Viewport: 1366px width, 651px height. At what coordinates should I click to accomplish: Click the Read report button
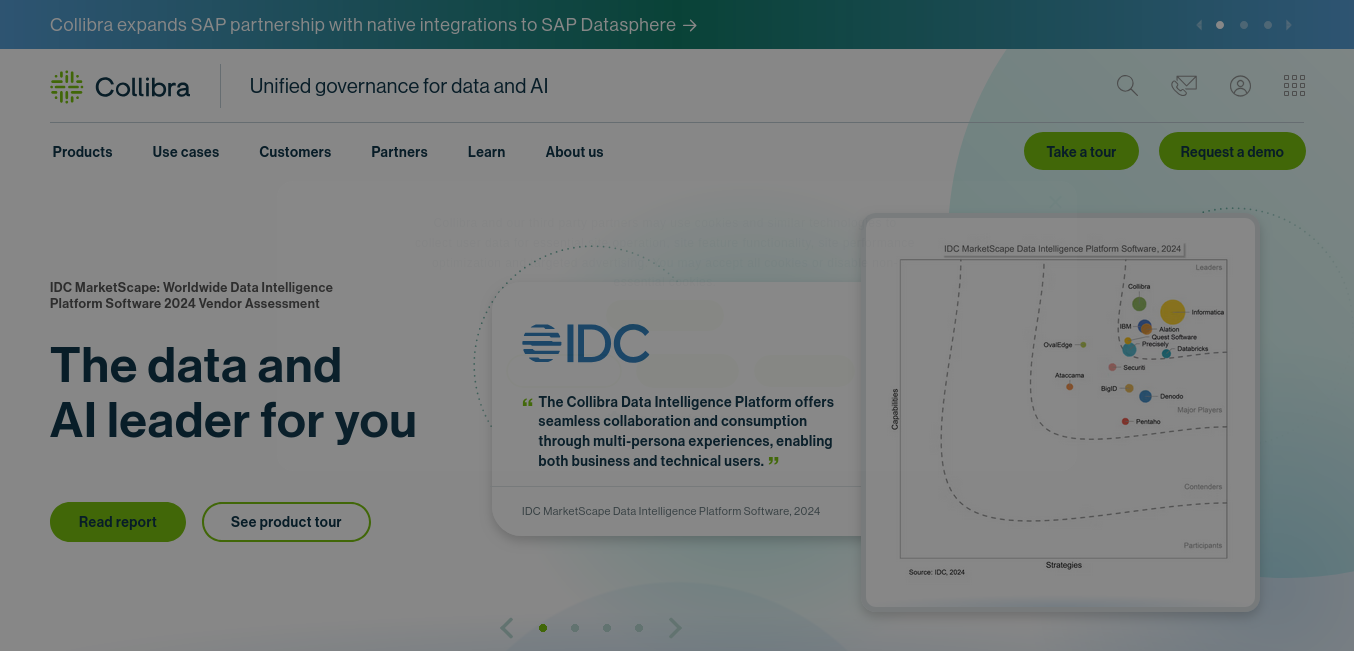click(x=118, y=522)
